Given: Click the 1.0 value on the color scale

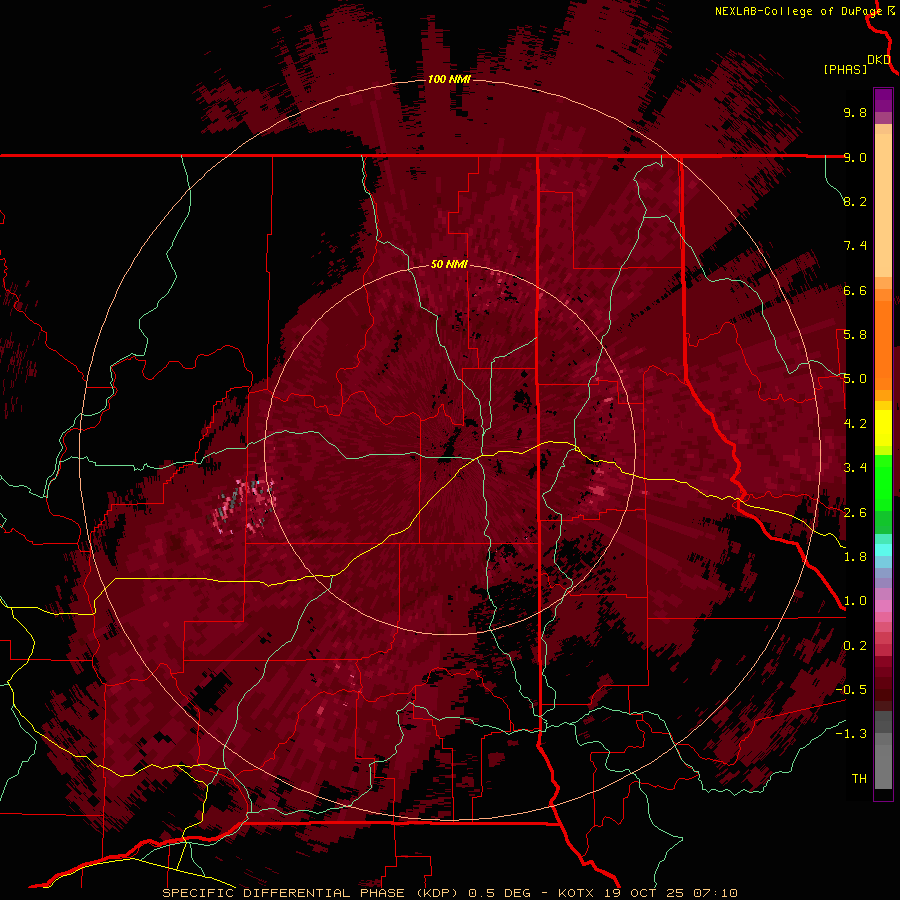Looking at the screenshot, I should click(855, 601).
